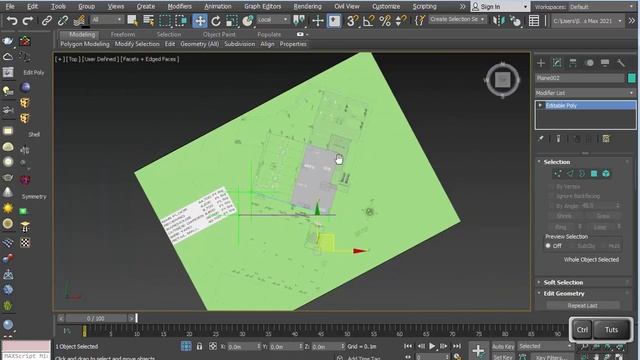This screenshot has height=360, width=640.
Task: Open the Scene Explorer toggle icon
Action: click(x=534, y=21)
